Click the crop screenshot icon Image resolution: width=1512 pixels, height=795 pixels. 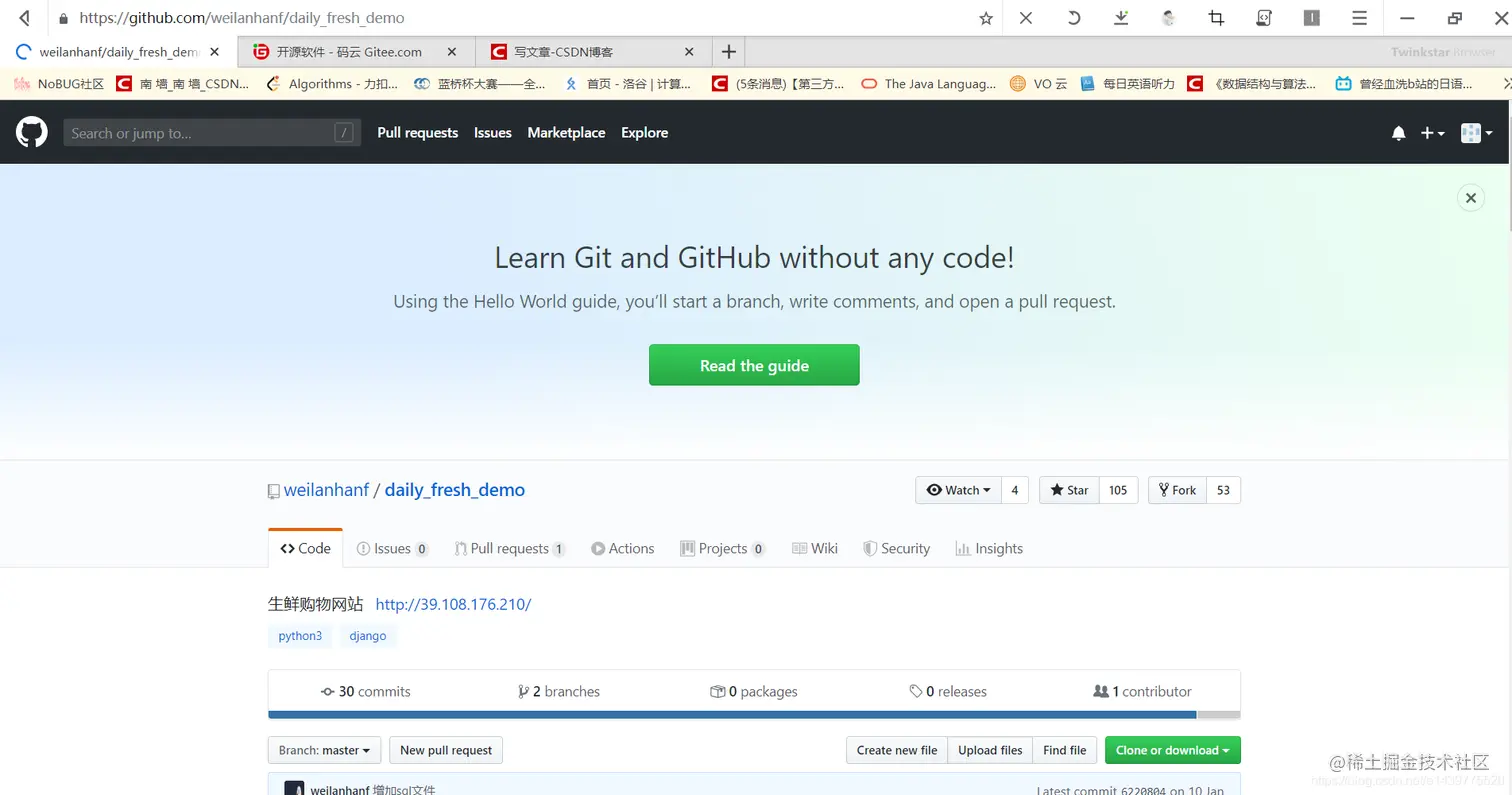coord(1216,18)
